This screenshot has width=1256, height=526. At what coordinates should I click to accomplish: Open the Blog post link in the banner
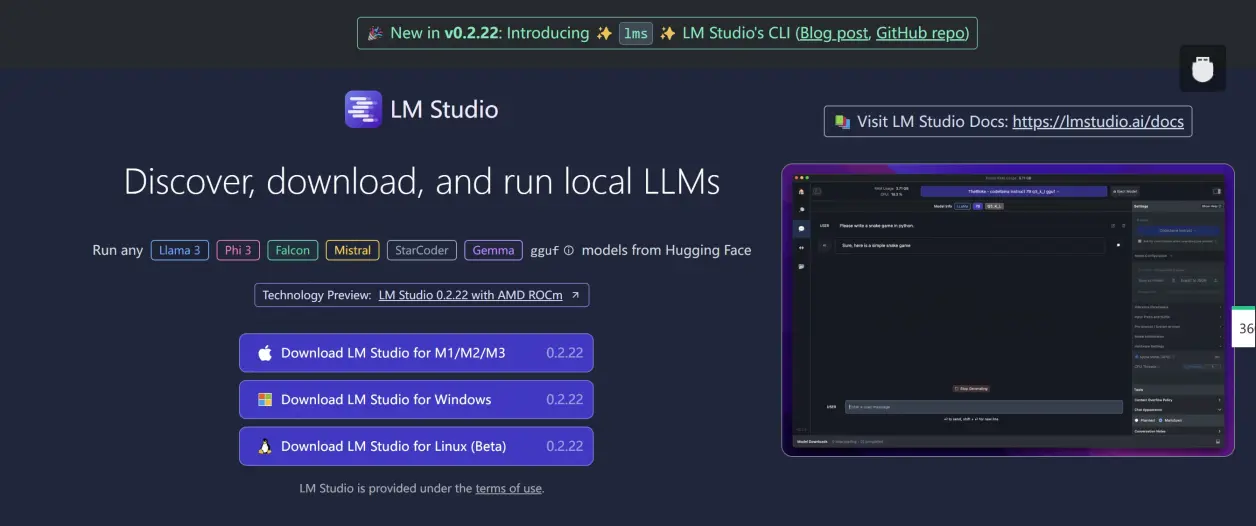[835, 33]
